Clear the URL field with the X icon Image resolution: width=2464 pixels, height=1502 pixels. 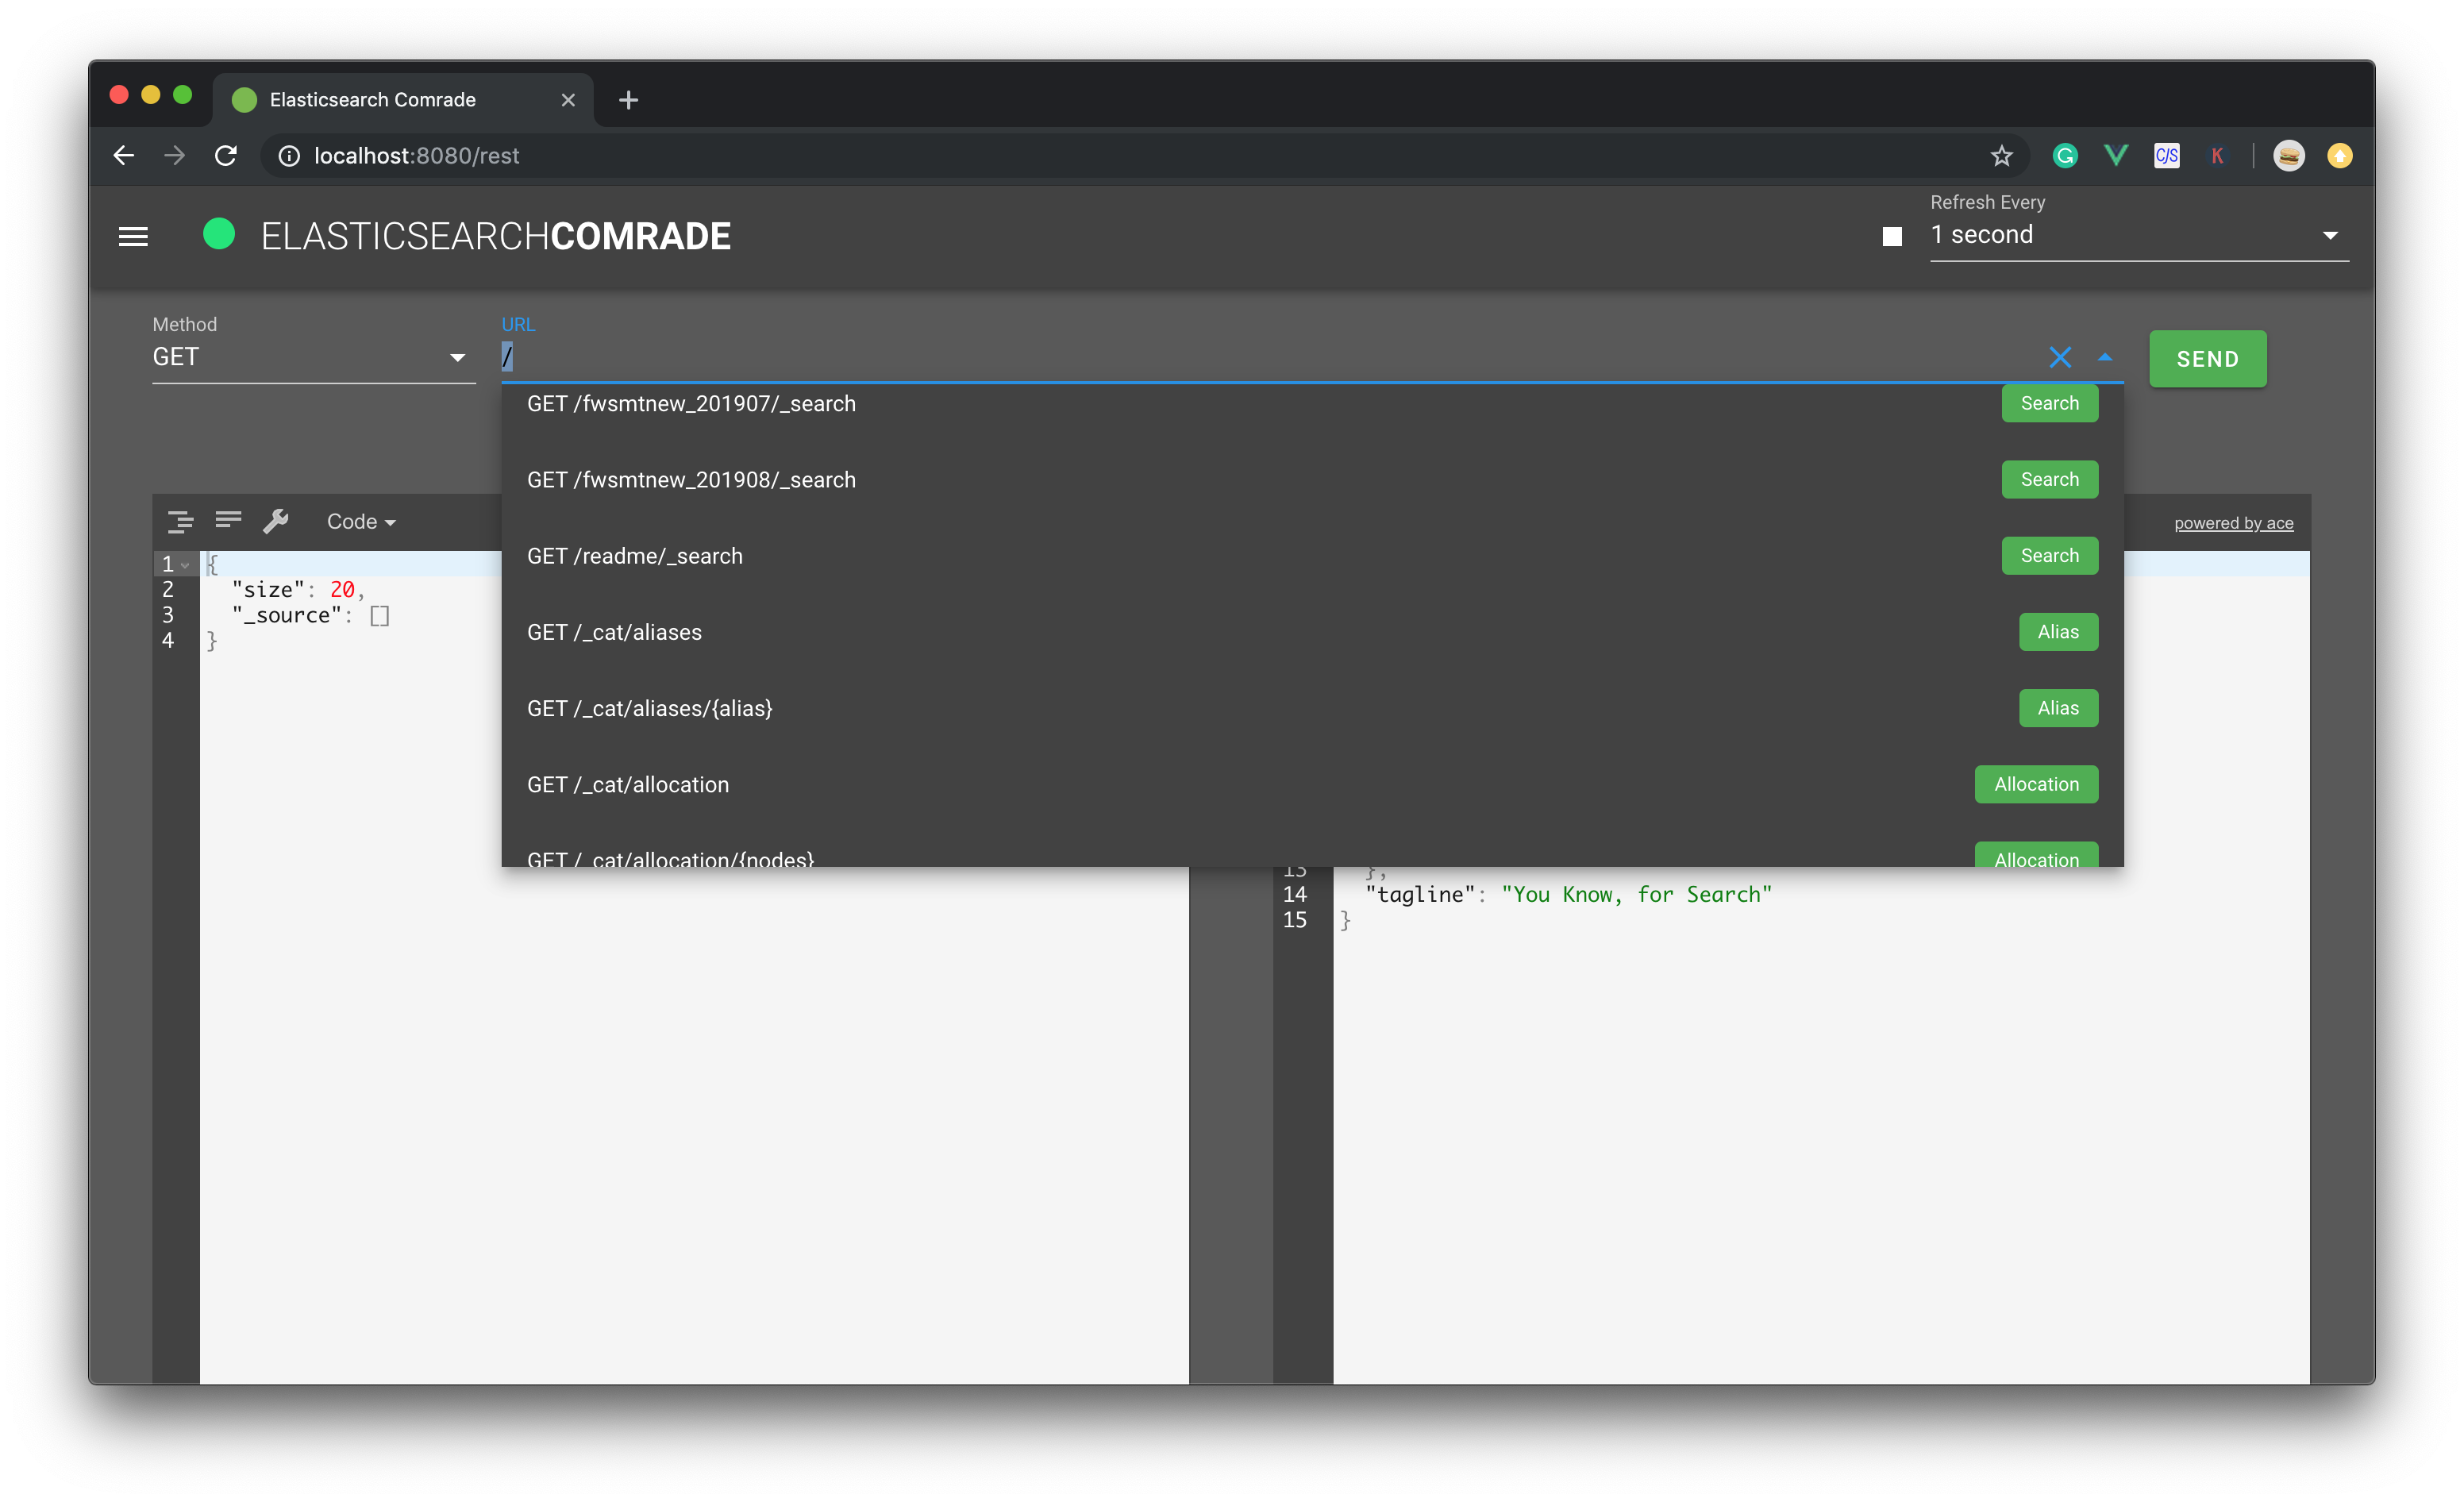click(x=2059, y=358)
